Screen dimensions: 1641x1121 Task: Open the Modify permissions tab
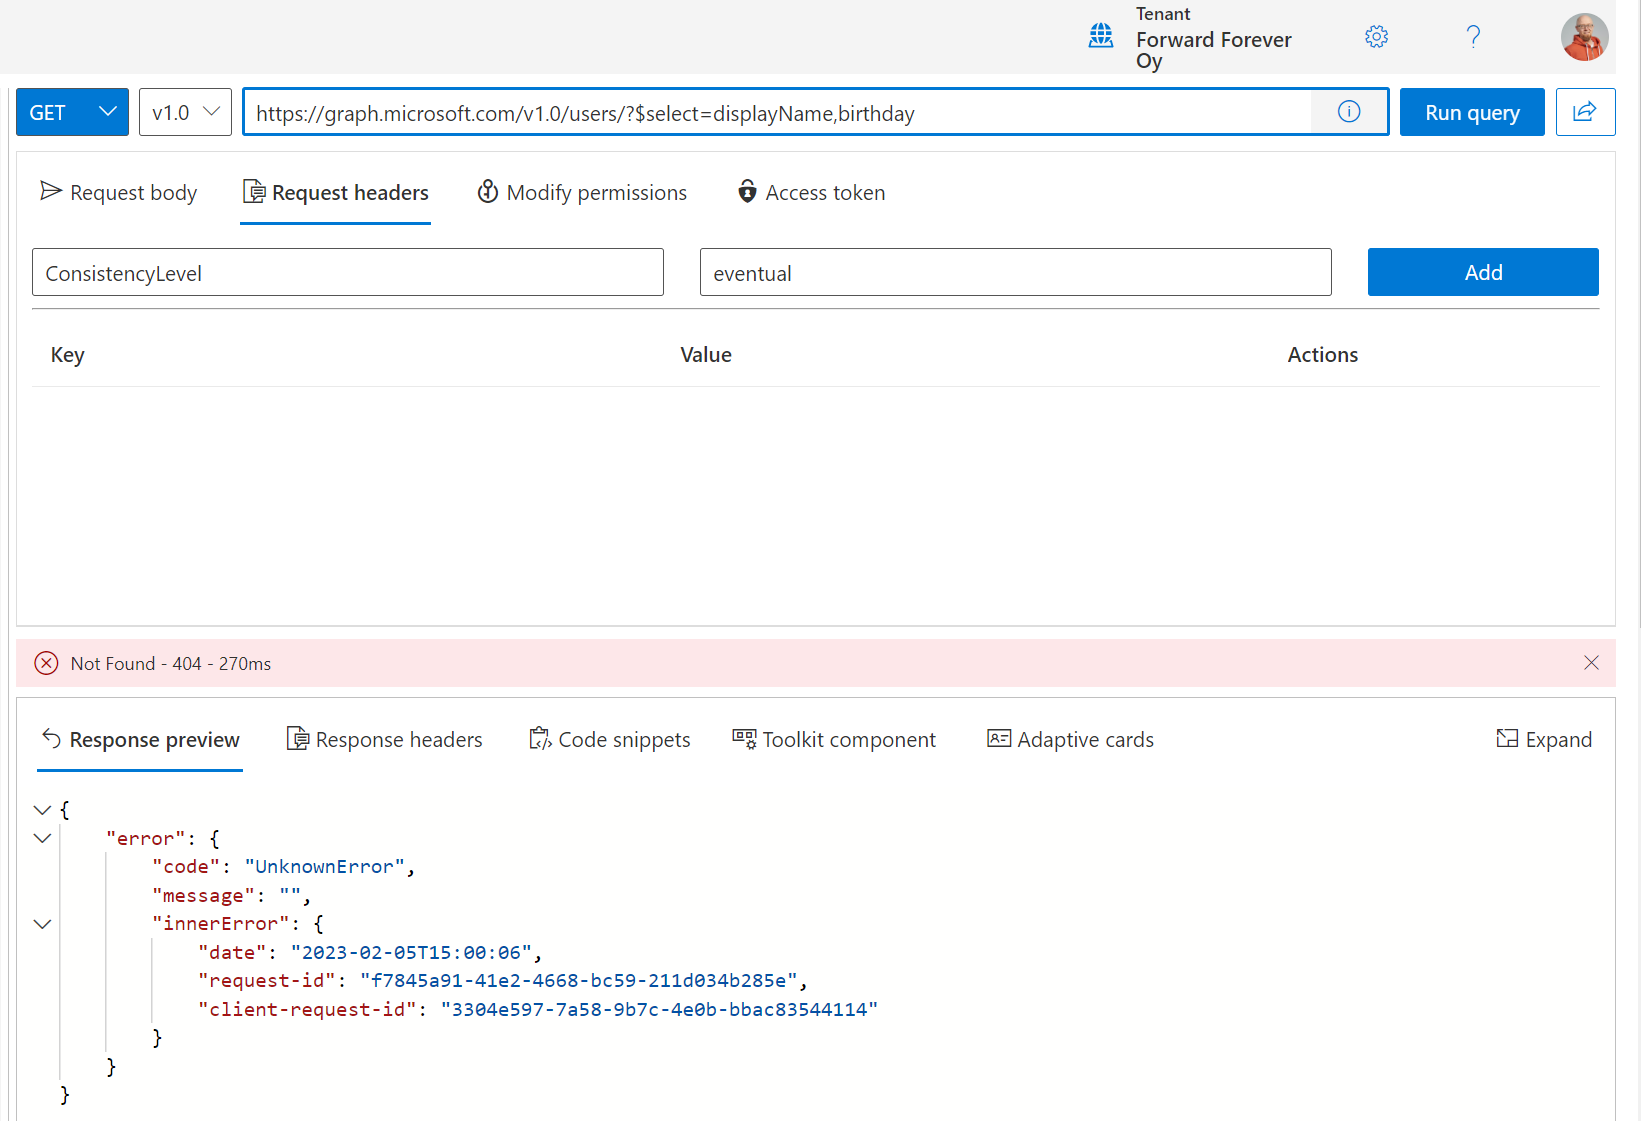pos(582,192)
